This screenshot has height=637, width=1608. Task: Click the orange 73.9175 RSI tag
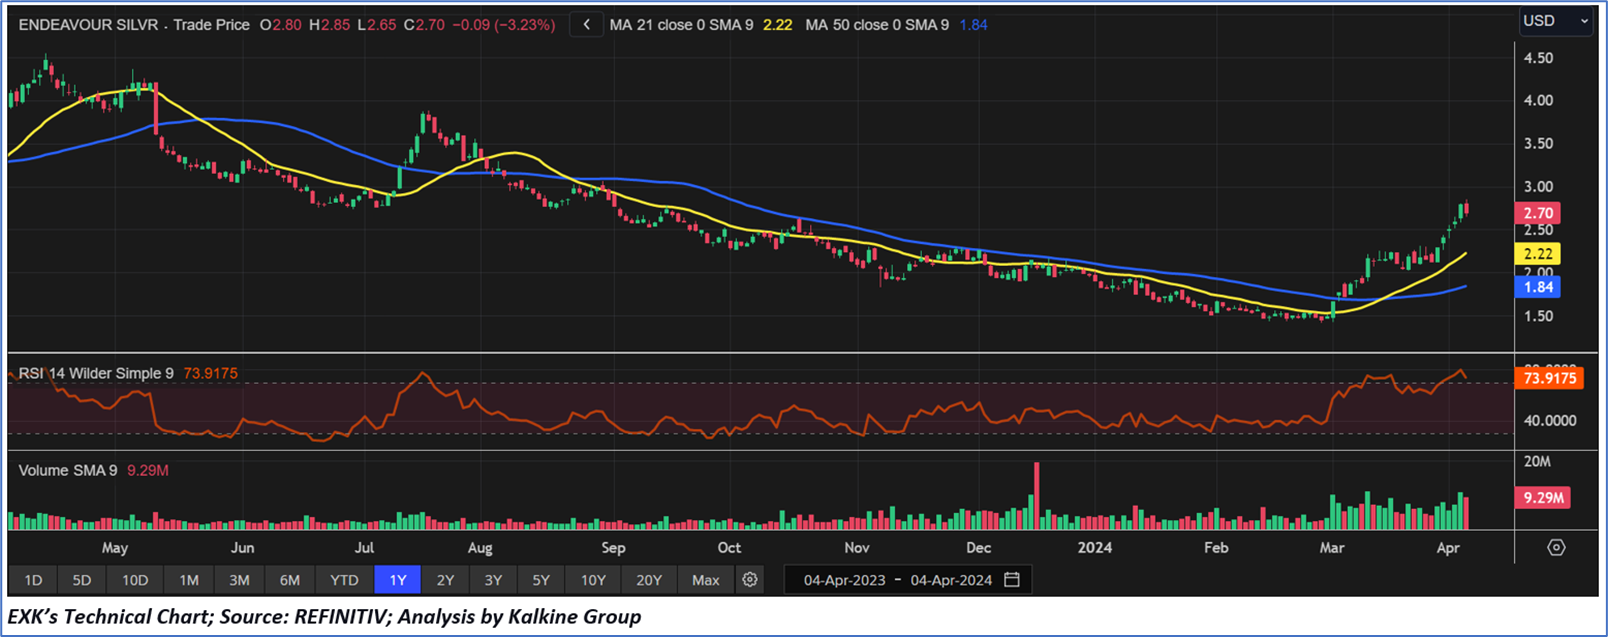point(1550,378)
